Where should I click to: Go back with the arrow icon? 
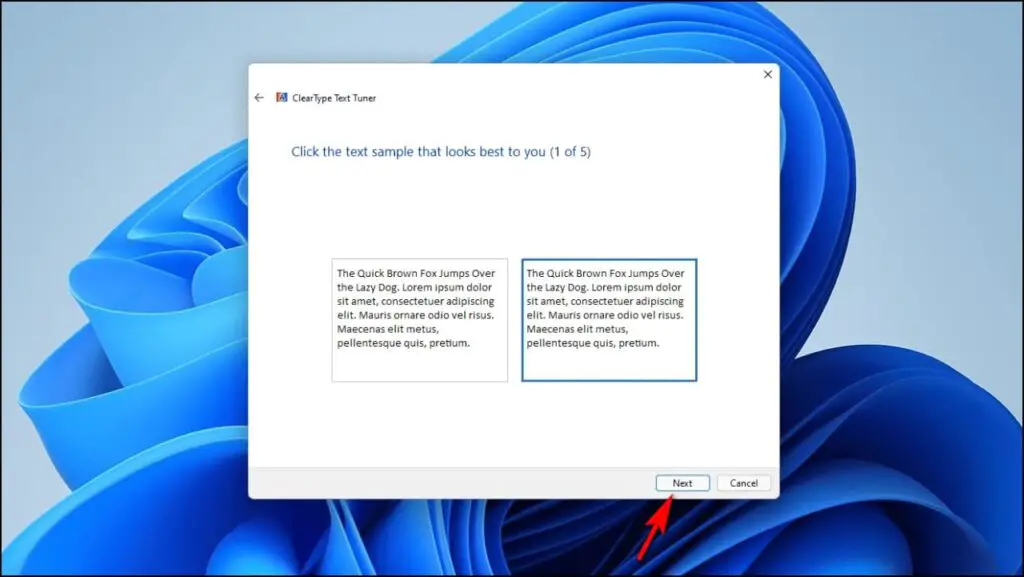point(259,97)
